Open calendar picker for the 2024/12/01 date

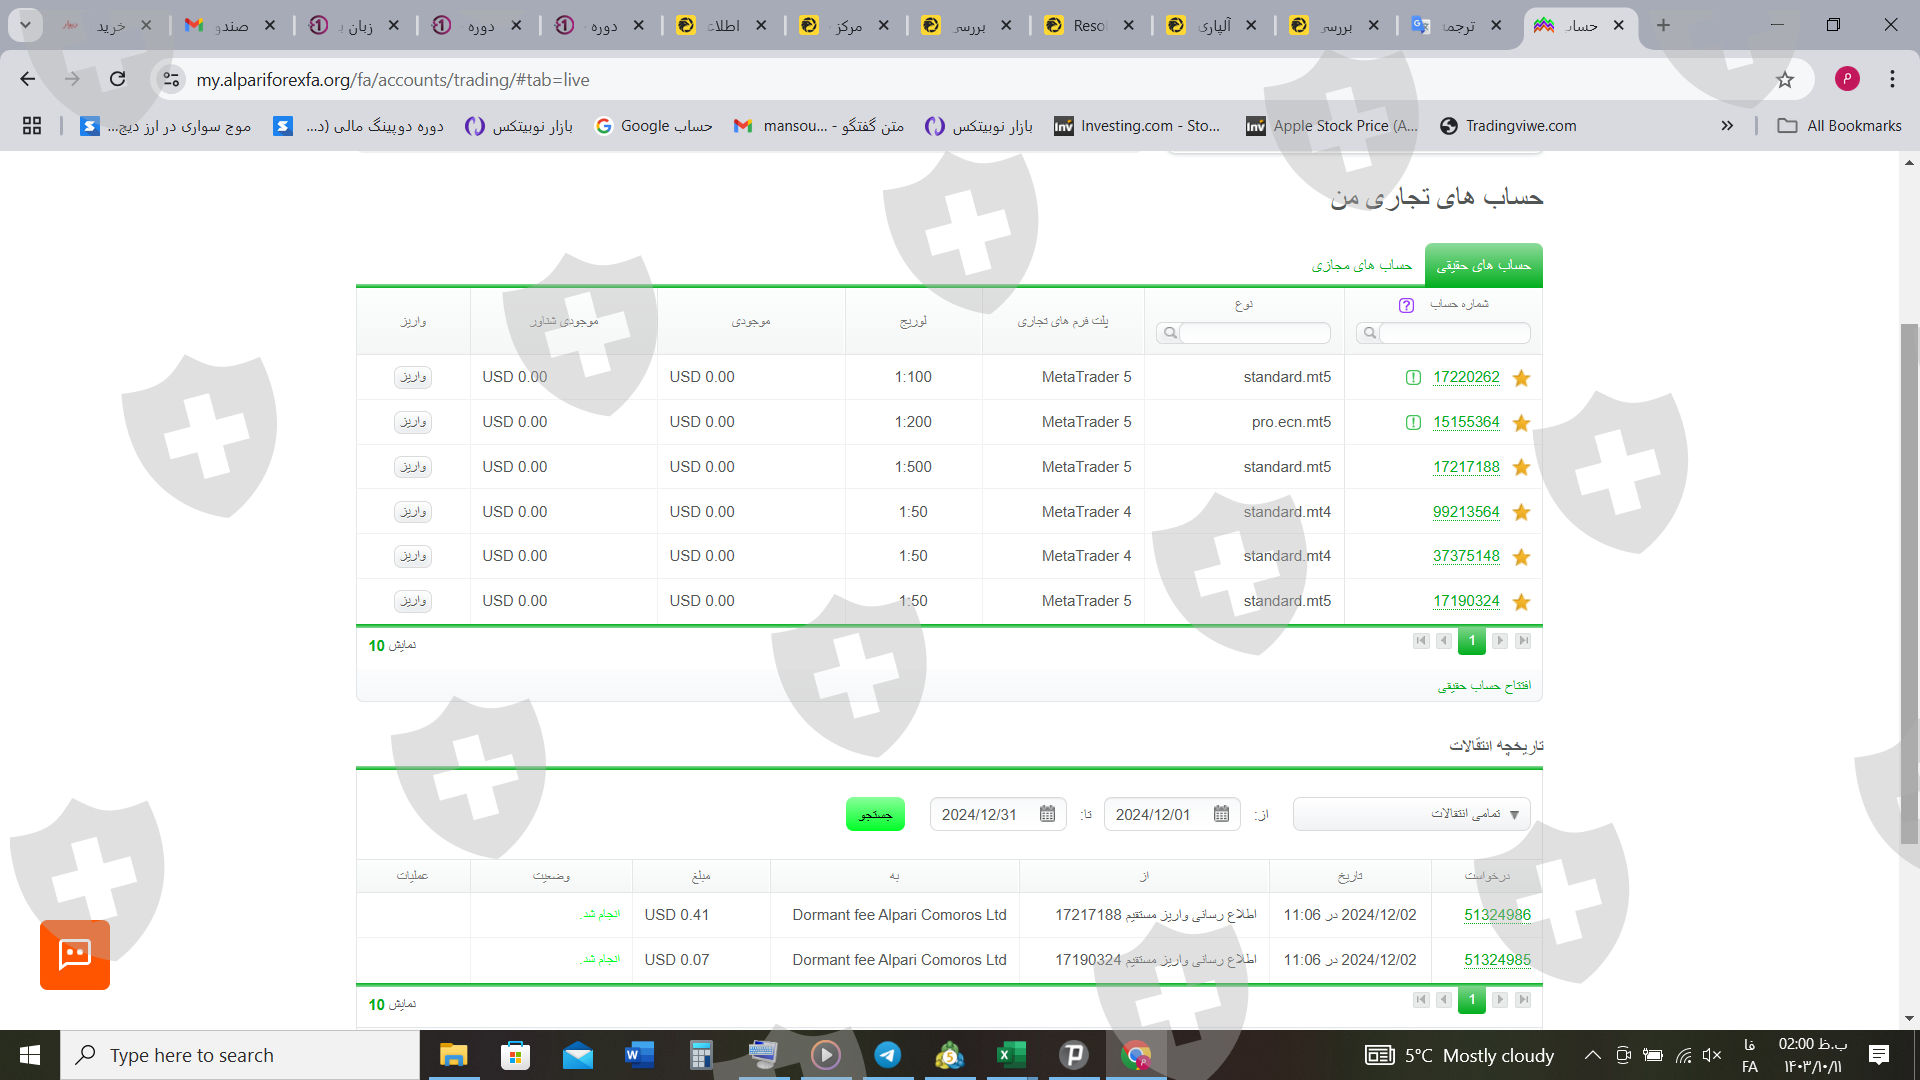click(1221, 814)
